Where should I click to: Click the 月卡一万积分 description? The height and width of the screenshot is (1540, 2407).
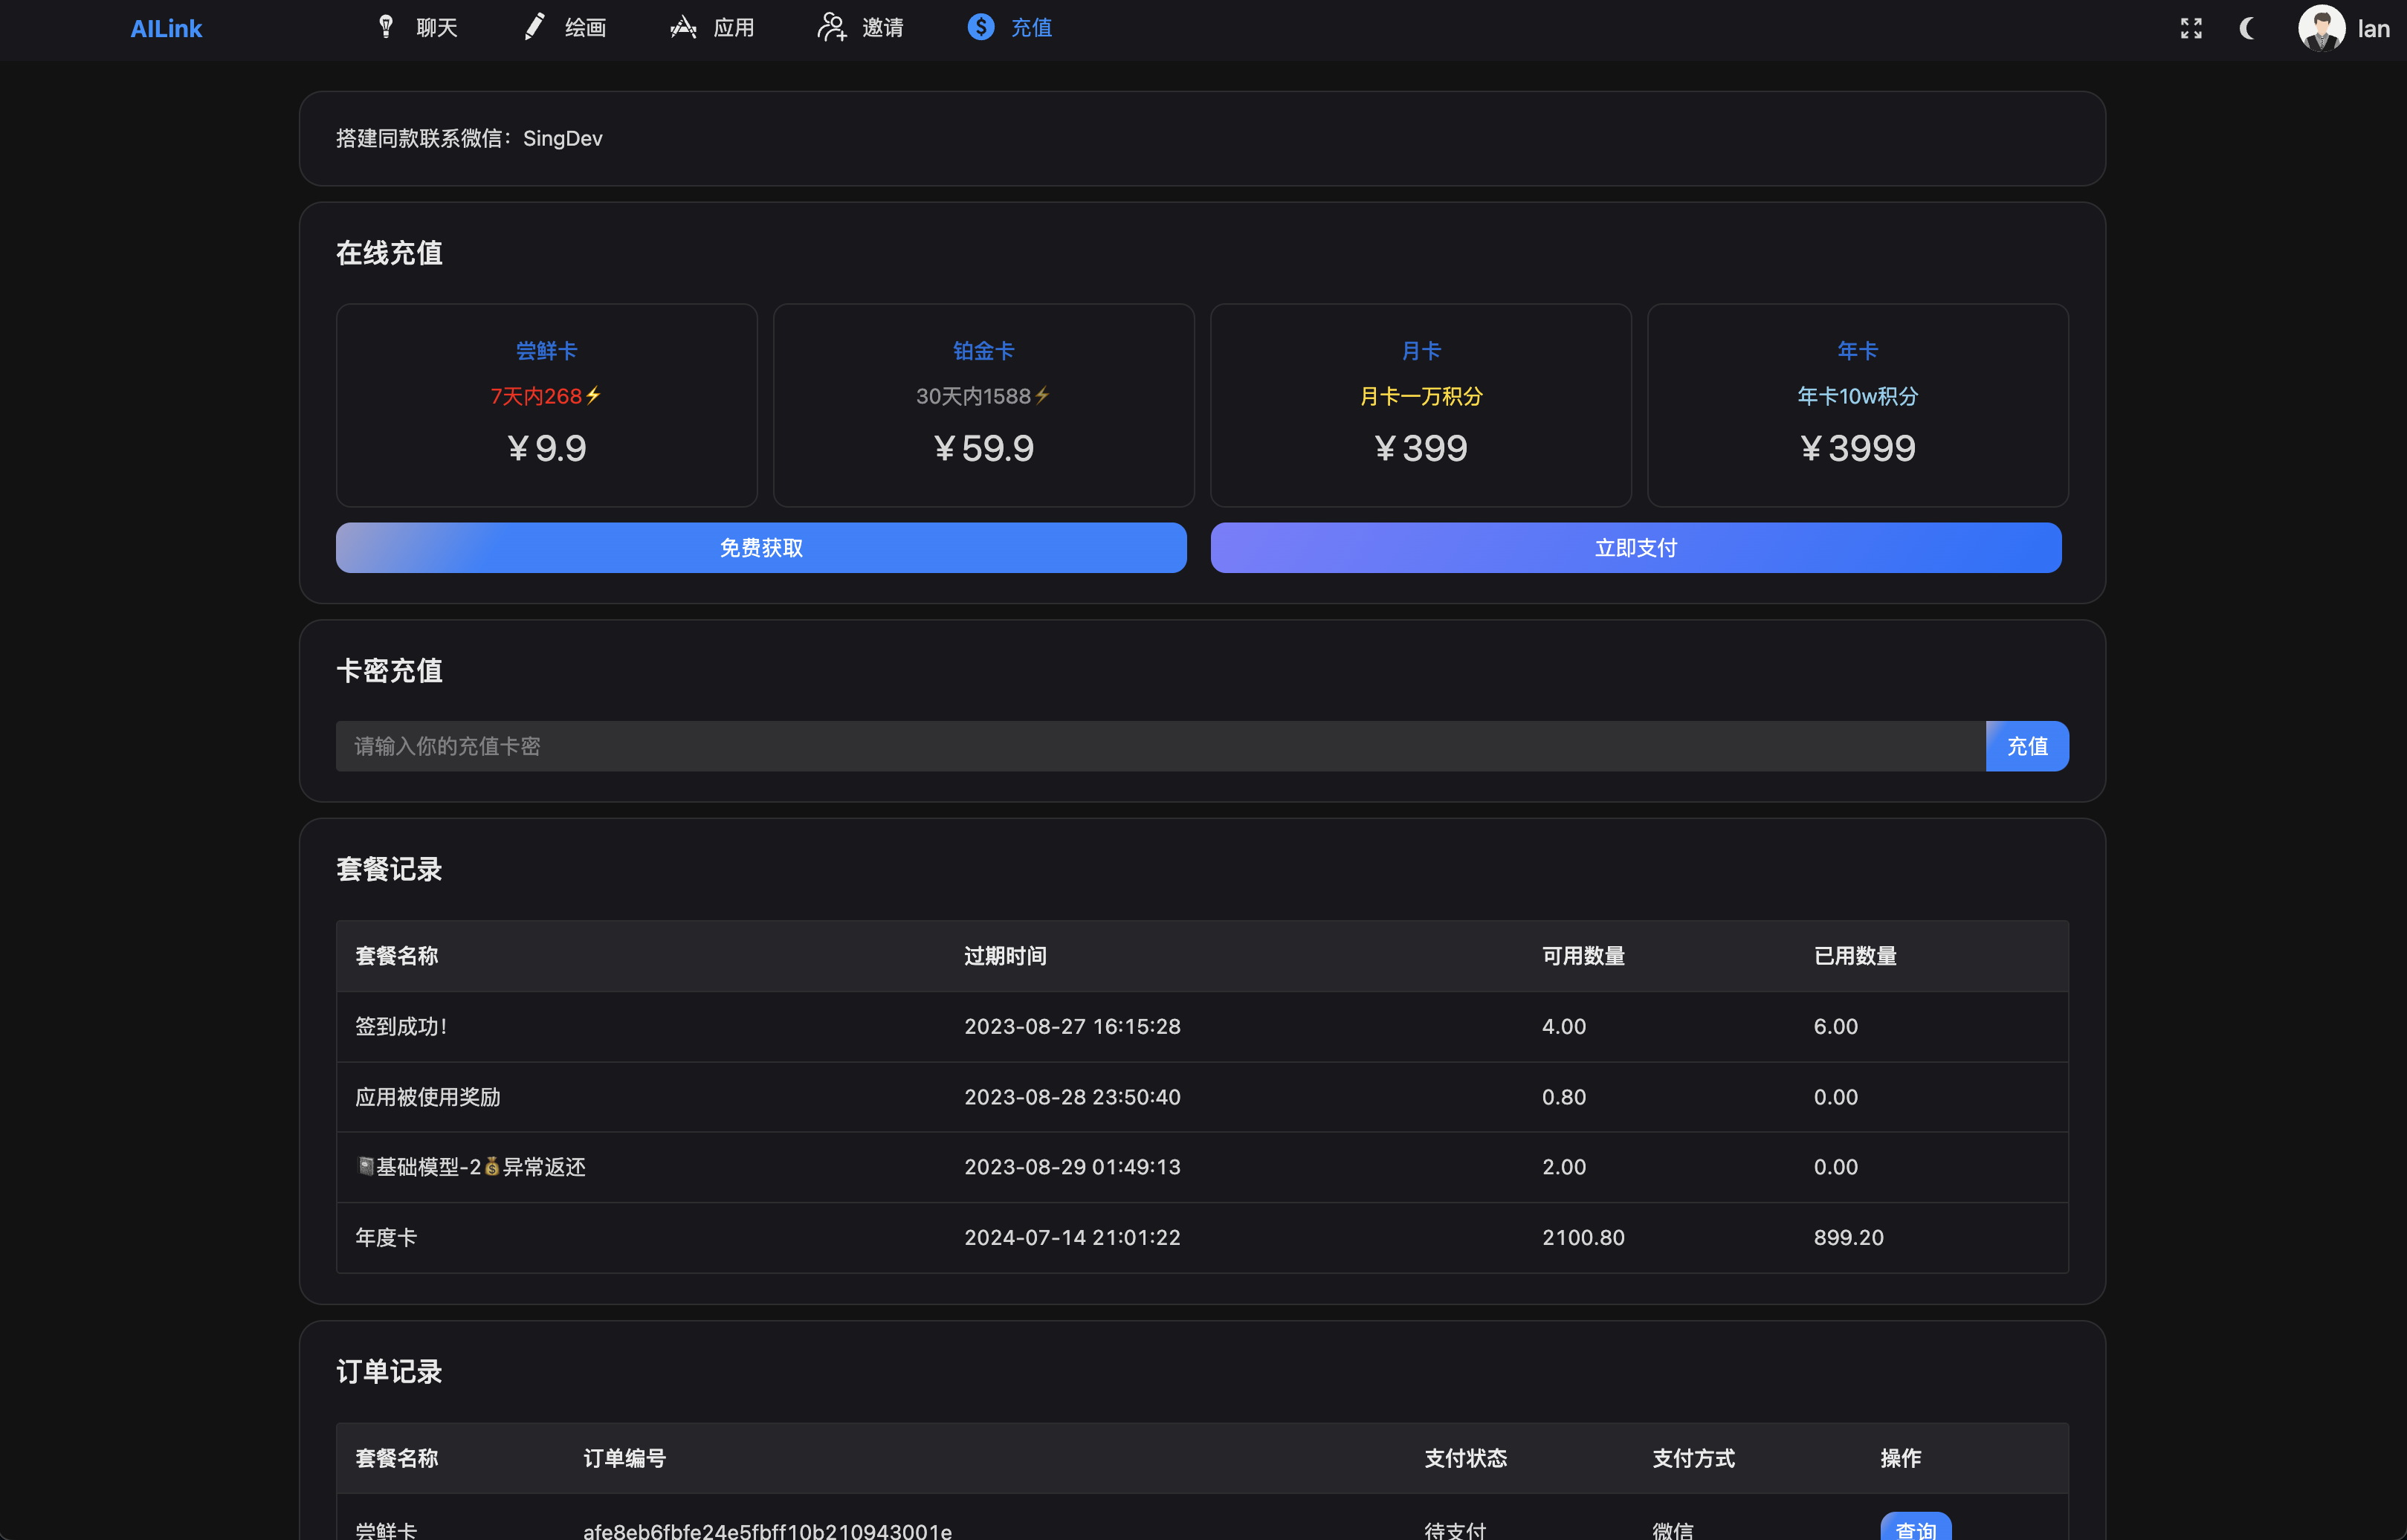tap(1421, 396)
